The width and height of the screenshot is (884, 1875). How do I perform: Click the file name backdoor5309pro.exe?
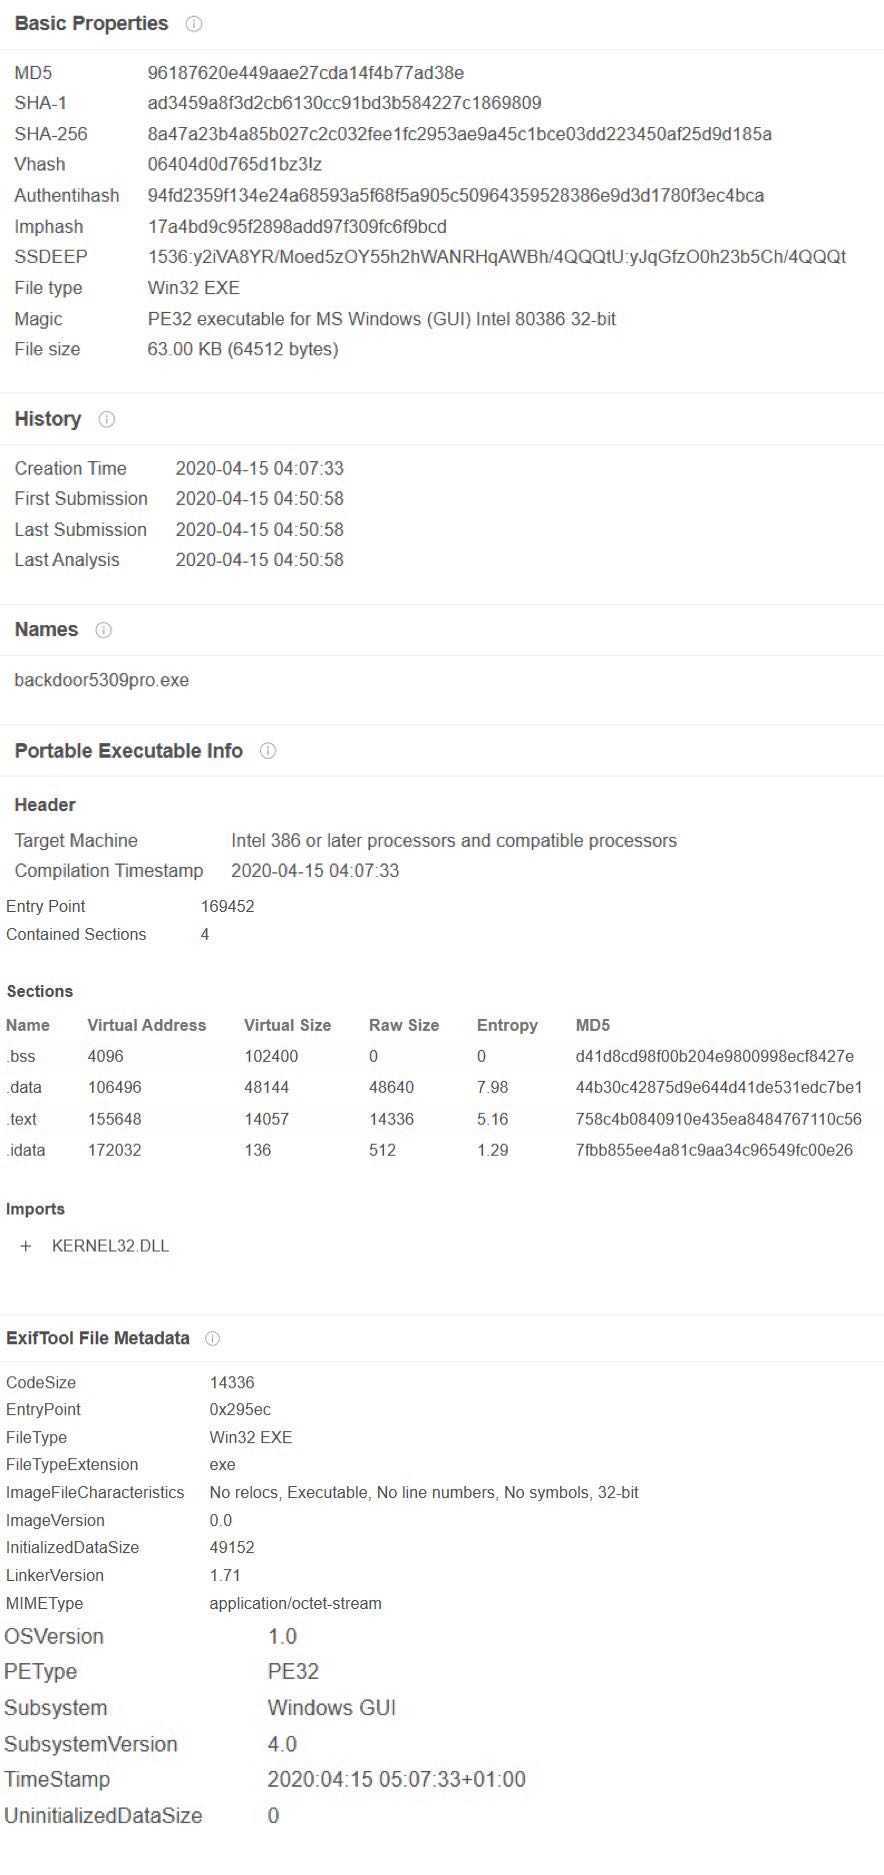(102, 680)
